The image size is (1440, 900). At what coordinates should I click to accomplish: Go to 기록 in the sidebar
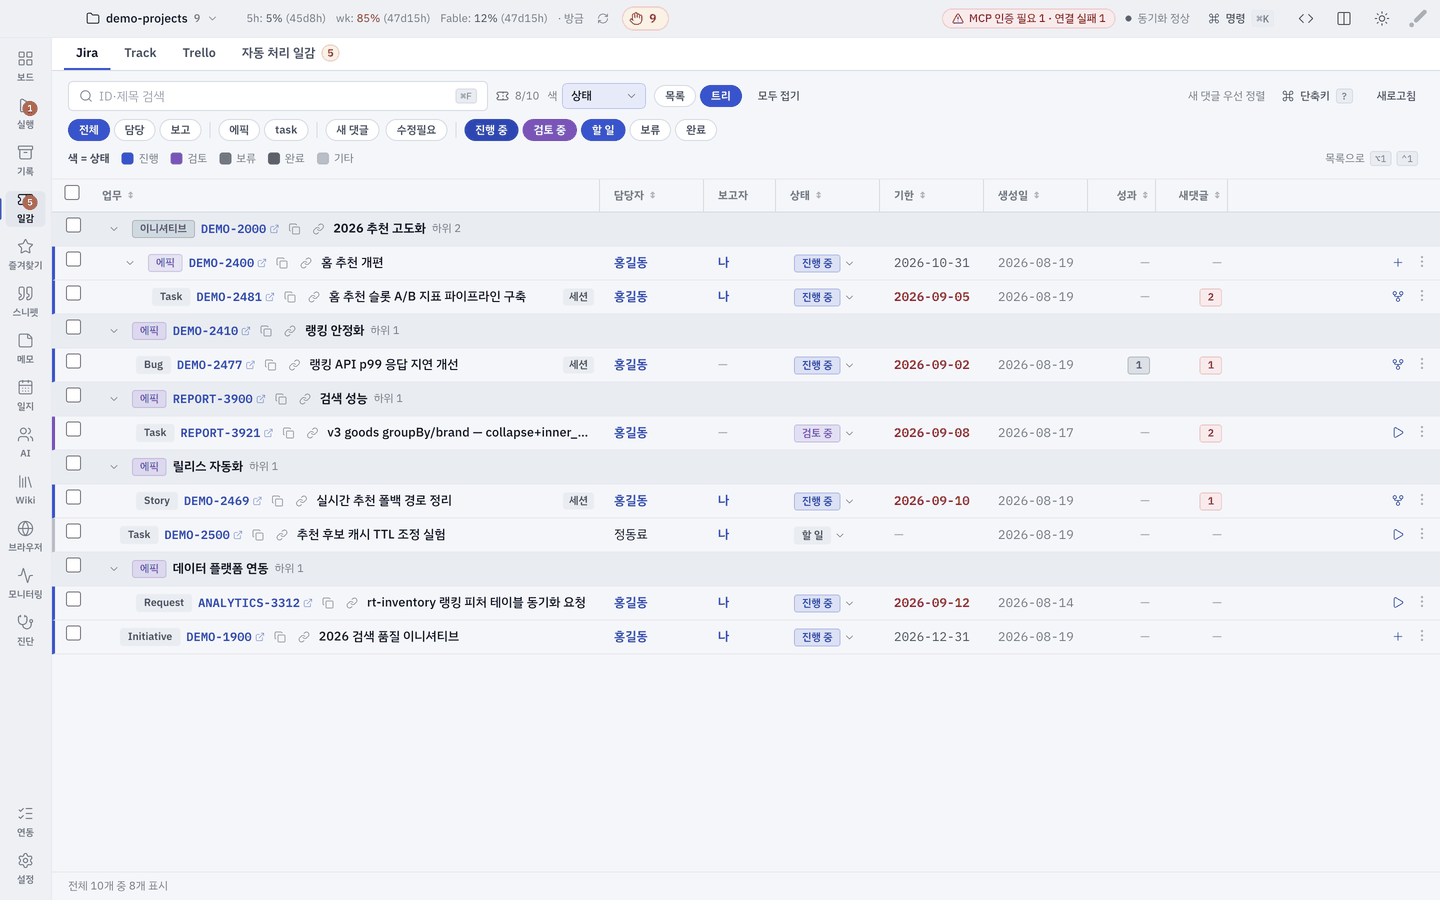25,160
